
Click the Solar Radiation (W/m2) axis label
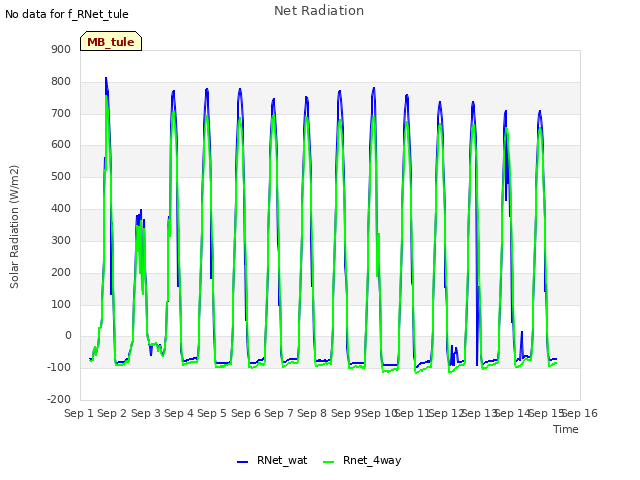coord(14,227)
